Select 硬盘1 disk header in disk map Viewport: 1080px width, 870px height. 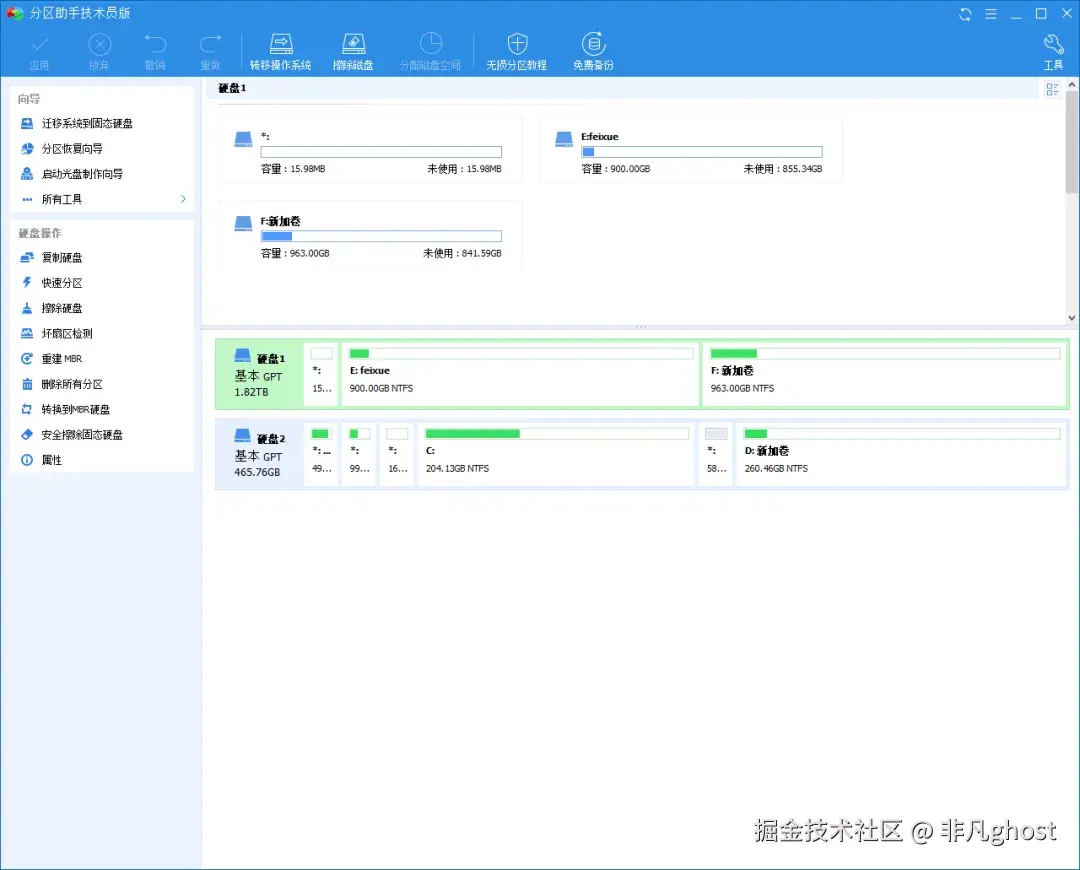tap(259, 374)
